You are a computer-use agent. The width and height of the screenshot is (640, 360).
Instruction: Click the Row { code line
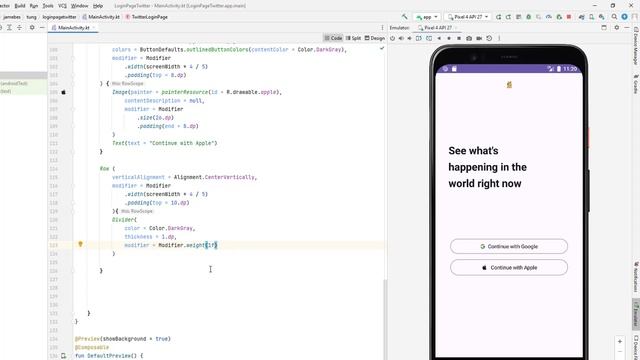tap(107, 169)
